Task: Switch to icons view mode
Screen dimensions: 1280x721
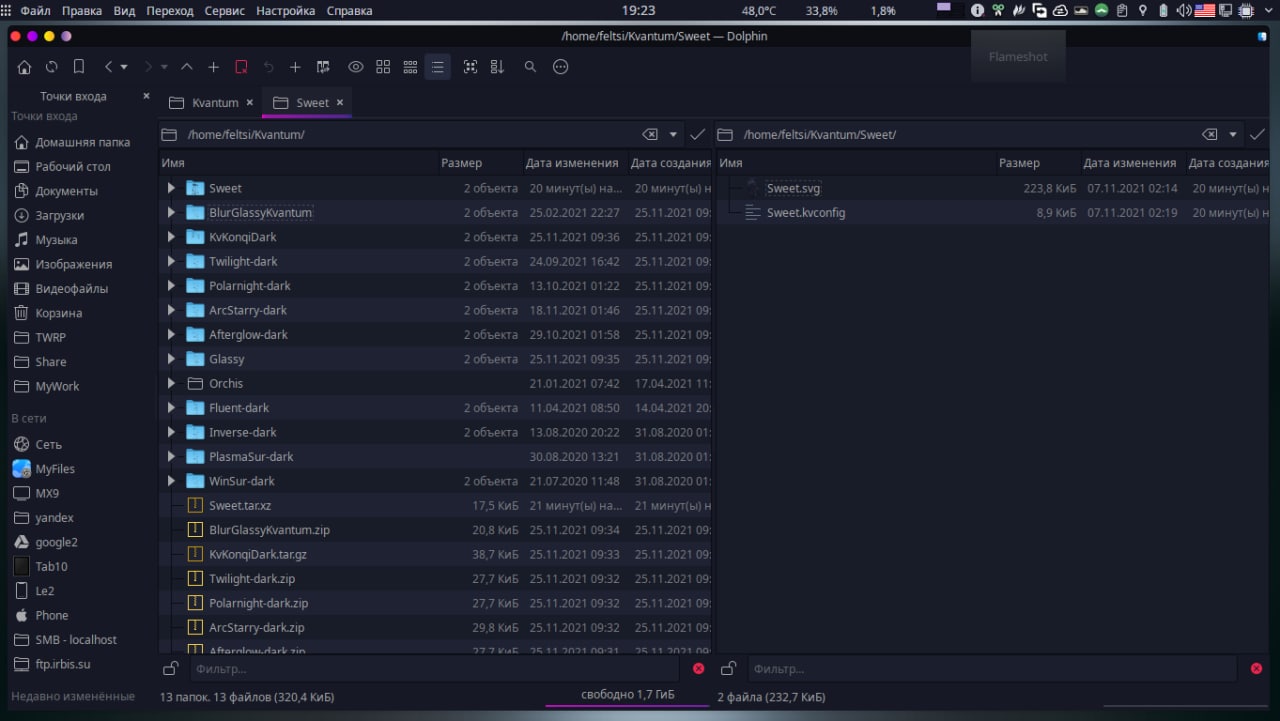Action: point(383,67)
